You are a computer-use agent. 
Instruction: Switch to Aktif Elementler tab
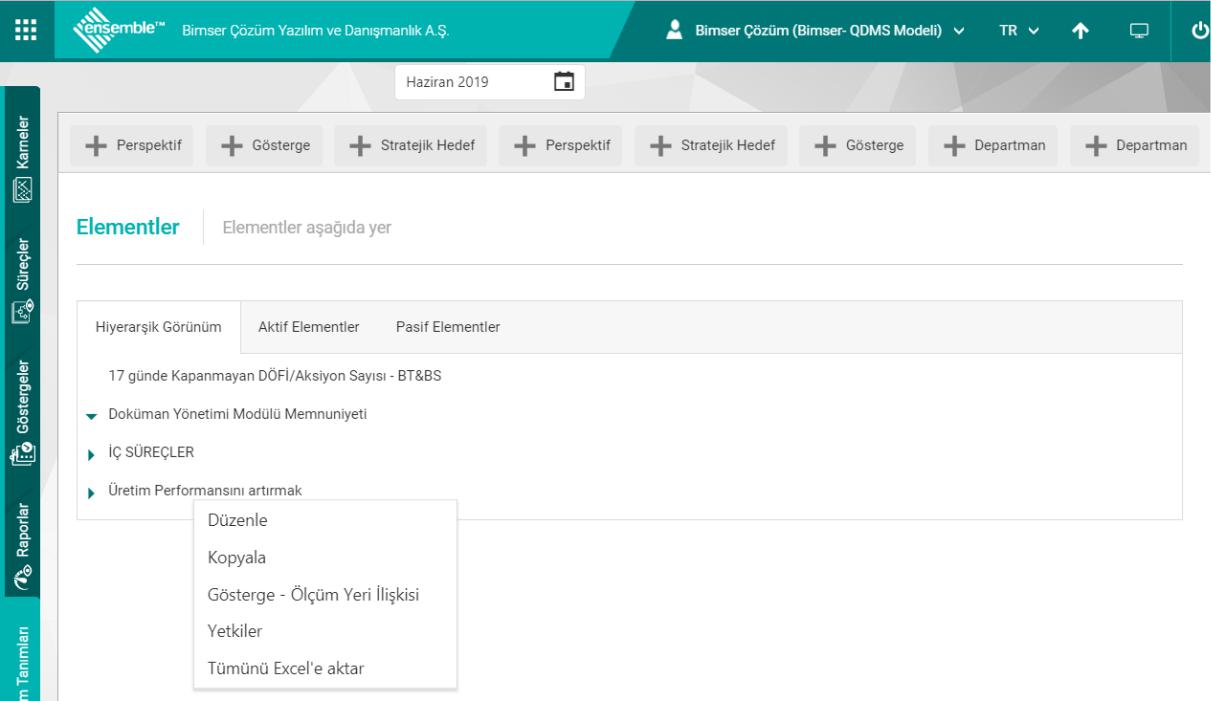point(309,327)
